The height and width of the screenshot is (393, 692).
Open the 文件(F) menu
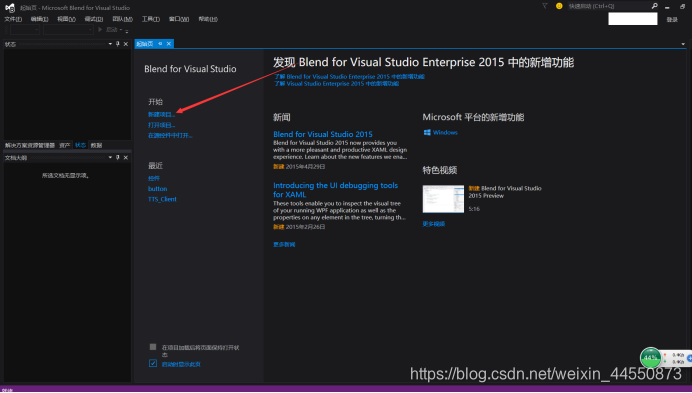(x=13, y=19)
